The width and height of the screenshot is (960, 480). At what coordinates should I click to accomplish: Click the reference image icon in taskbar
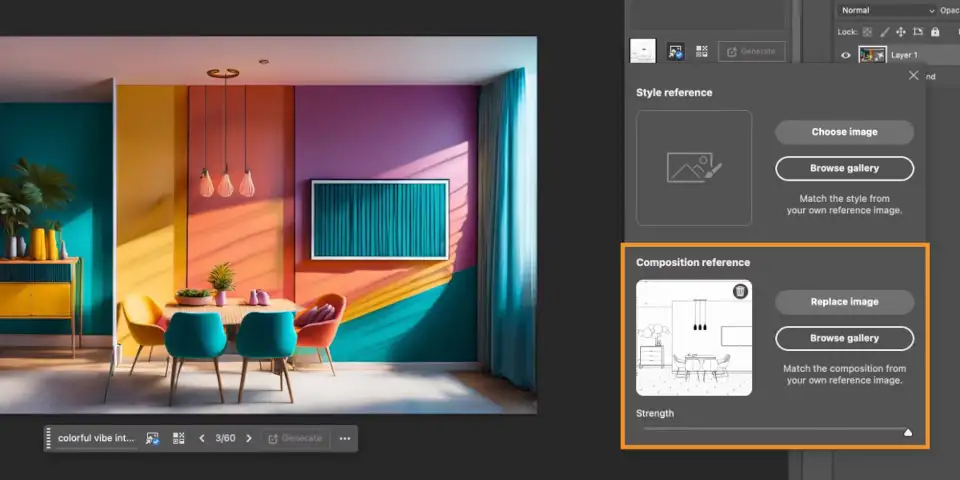tap(152, 438)
